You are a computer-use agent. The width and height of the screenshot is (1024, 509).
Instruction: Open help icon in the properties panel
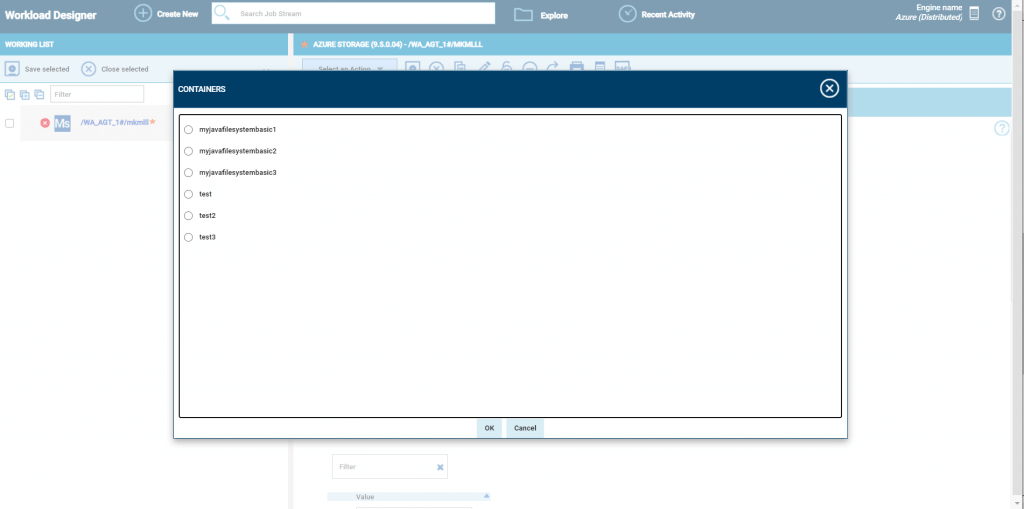1002,129
